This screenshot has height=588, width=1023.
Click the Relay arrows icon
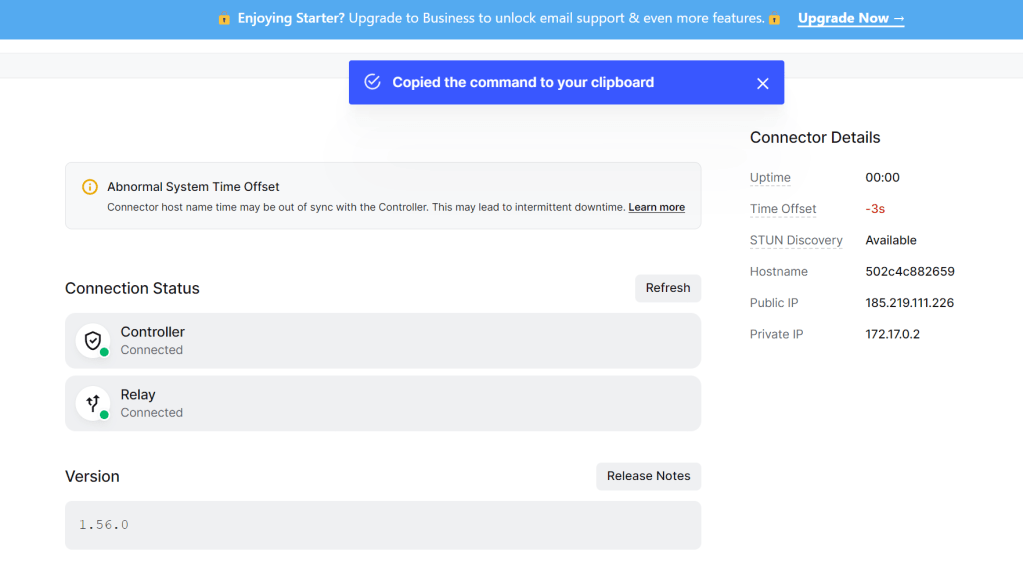coord(93,403)
